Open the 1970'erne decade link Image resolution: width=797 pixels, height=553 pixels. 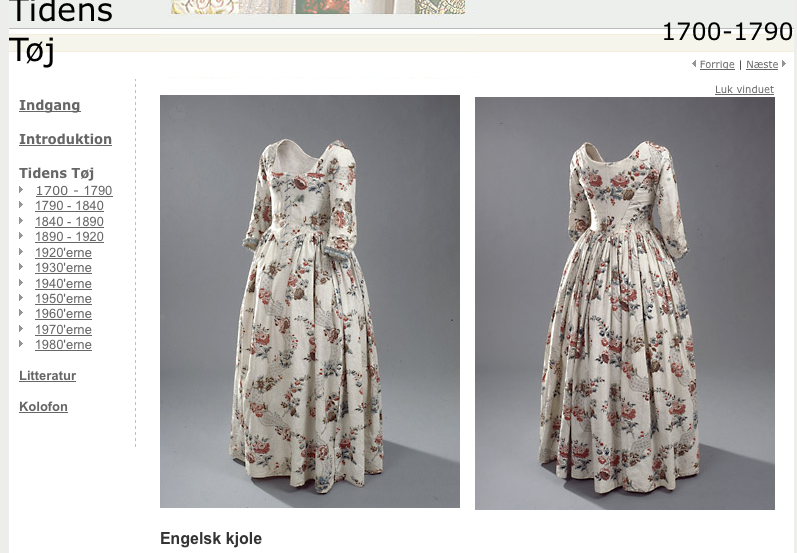point(64,330)
